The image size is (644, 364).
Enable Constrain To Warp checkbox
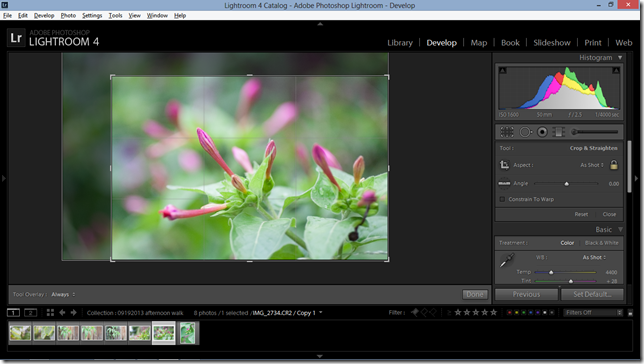(x=502, y=199)
